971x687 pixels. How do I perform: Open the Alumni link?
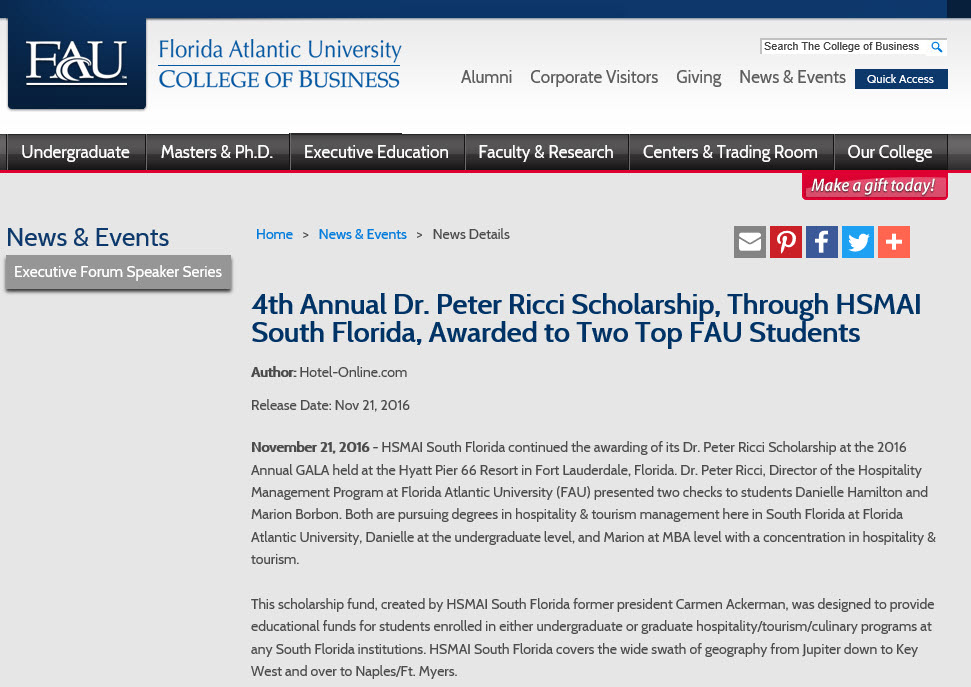click(x=486, y=77)
